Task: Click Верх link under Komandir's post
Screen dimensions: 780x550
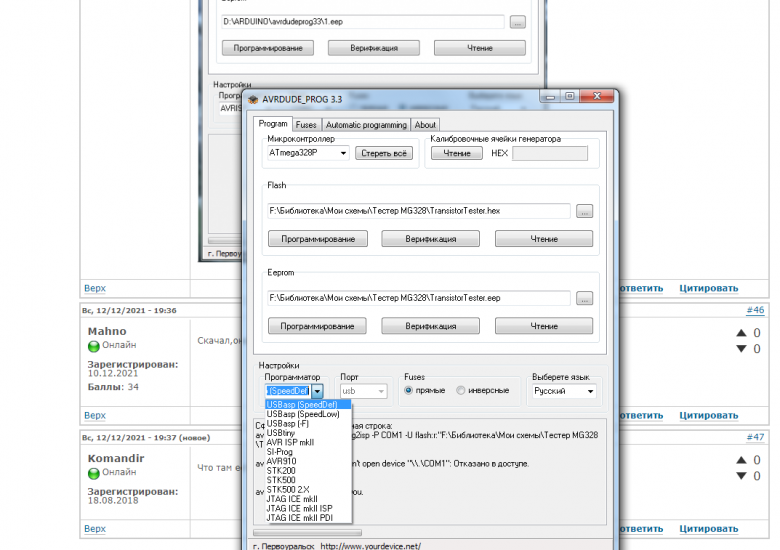Action: click(x=95, y=529)
